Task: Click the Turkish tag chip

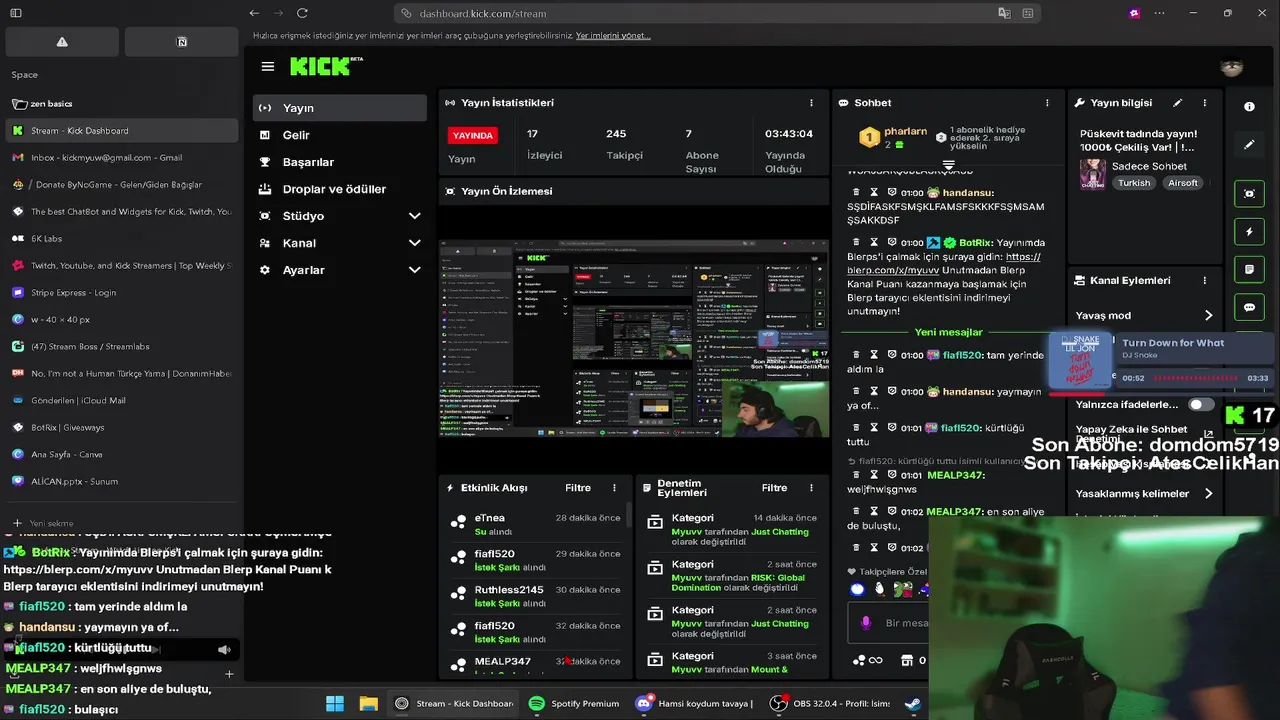Action: tap(1134, 183)
